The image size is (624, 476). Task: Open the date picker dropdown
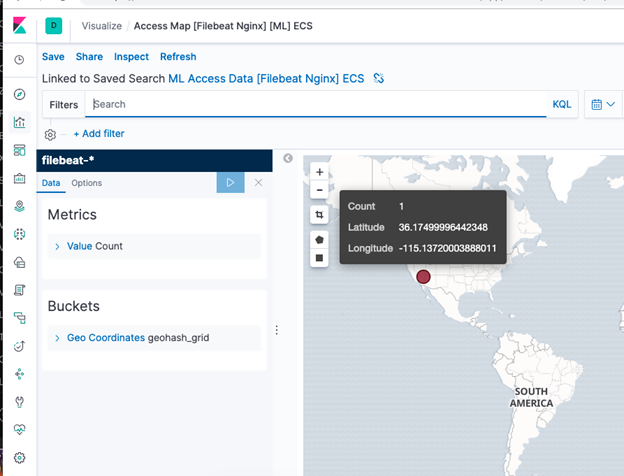(x=603, y=104)
